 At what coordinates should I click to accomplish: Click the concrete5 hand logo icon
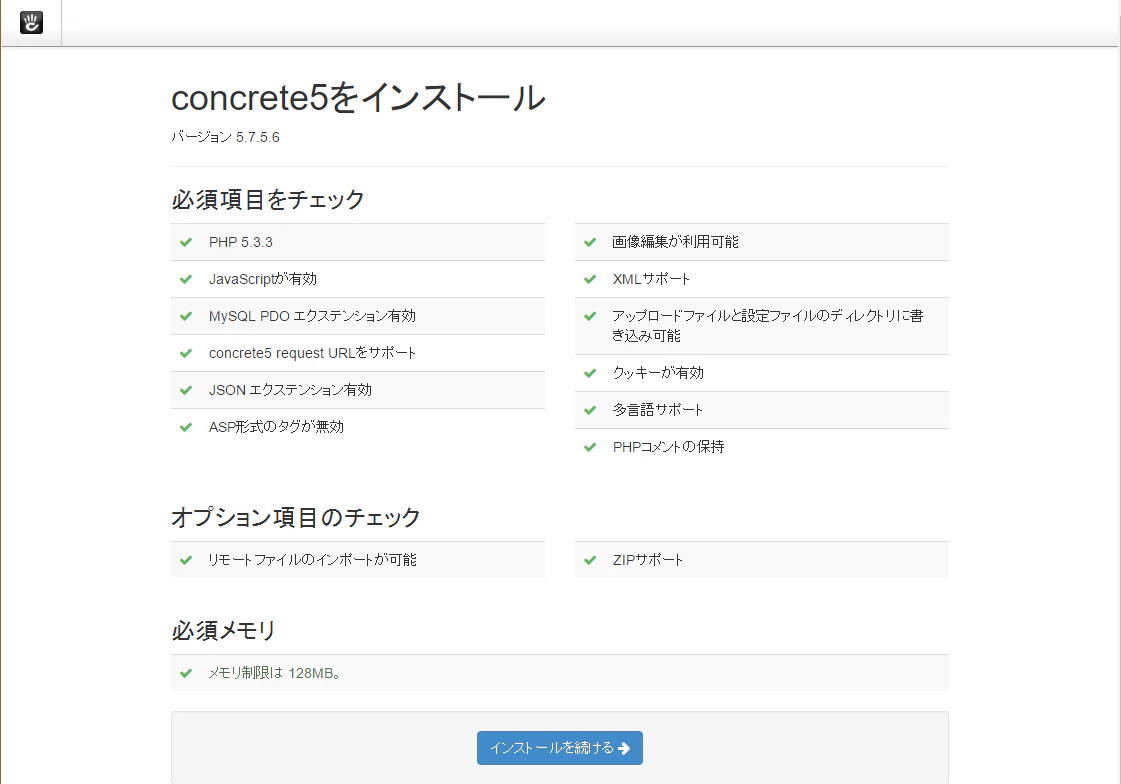point(31,23)
